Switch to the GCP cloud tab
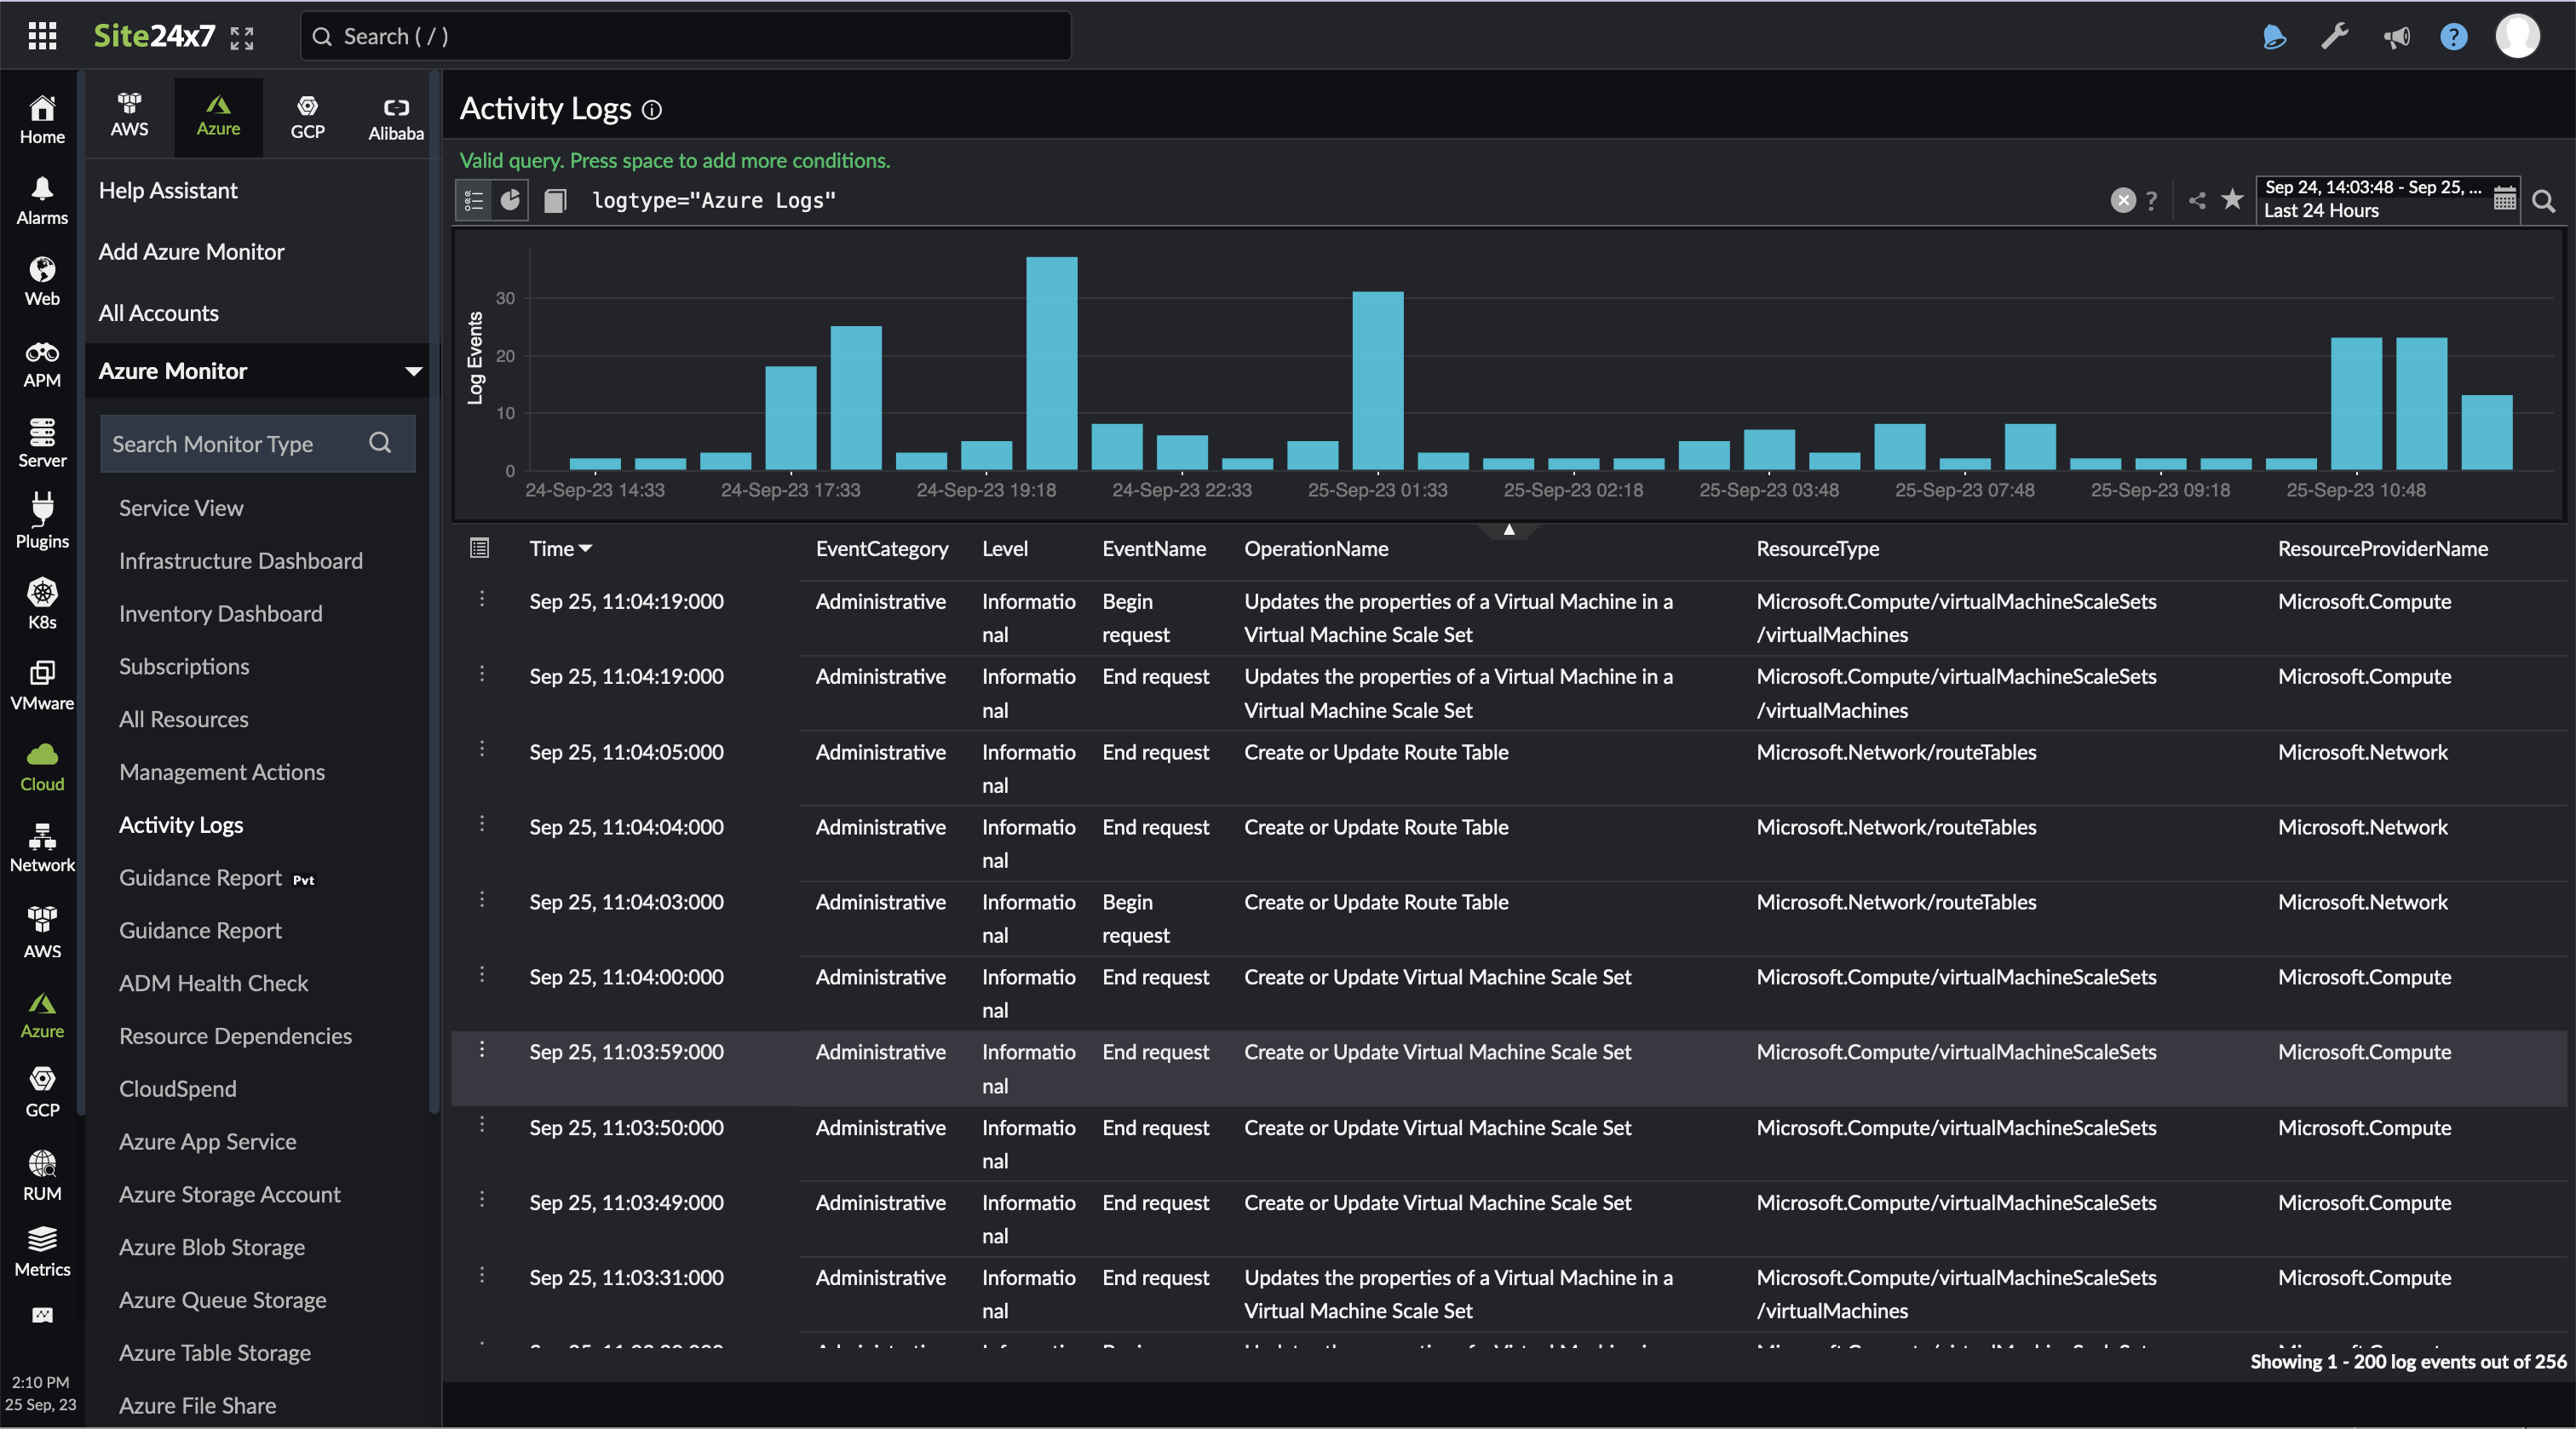2576x1429 pixels. [308, 116]
